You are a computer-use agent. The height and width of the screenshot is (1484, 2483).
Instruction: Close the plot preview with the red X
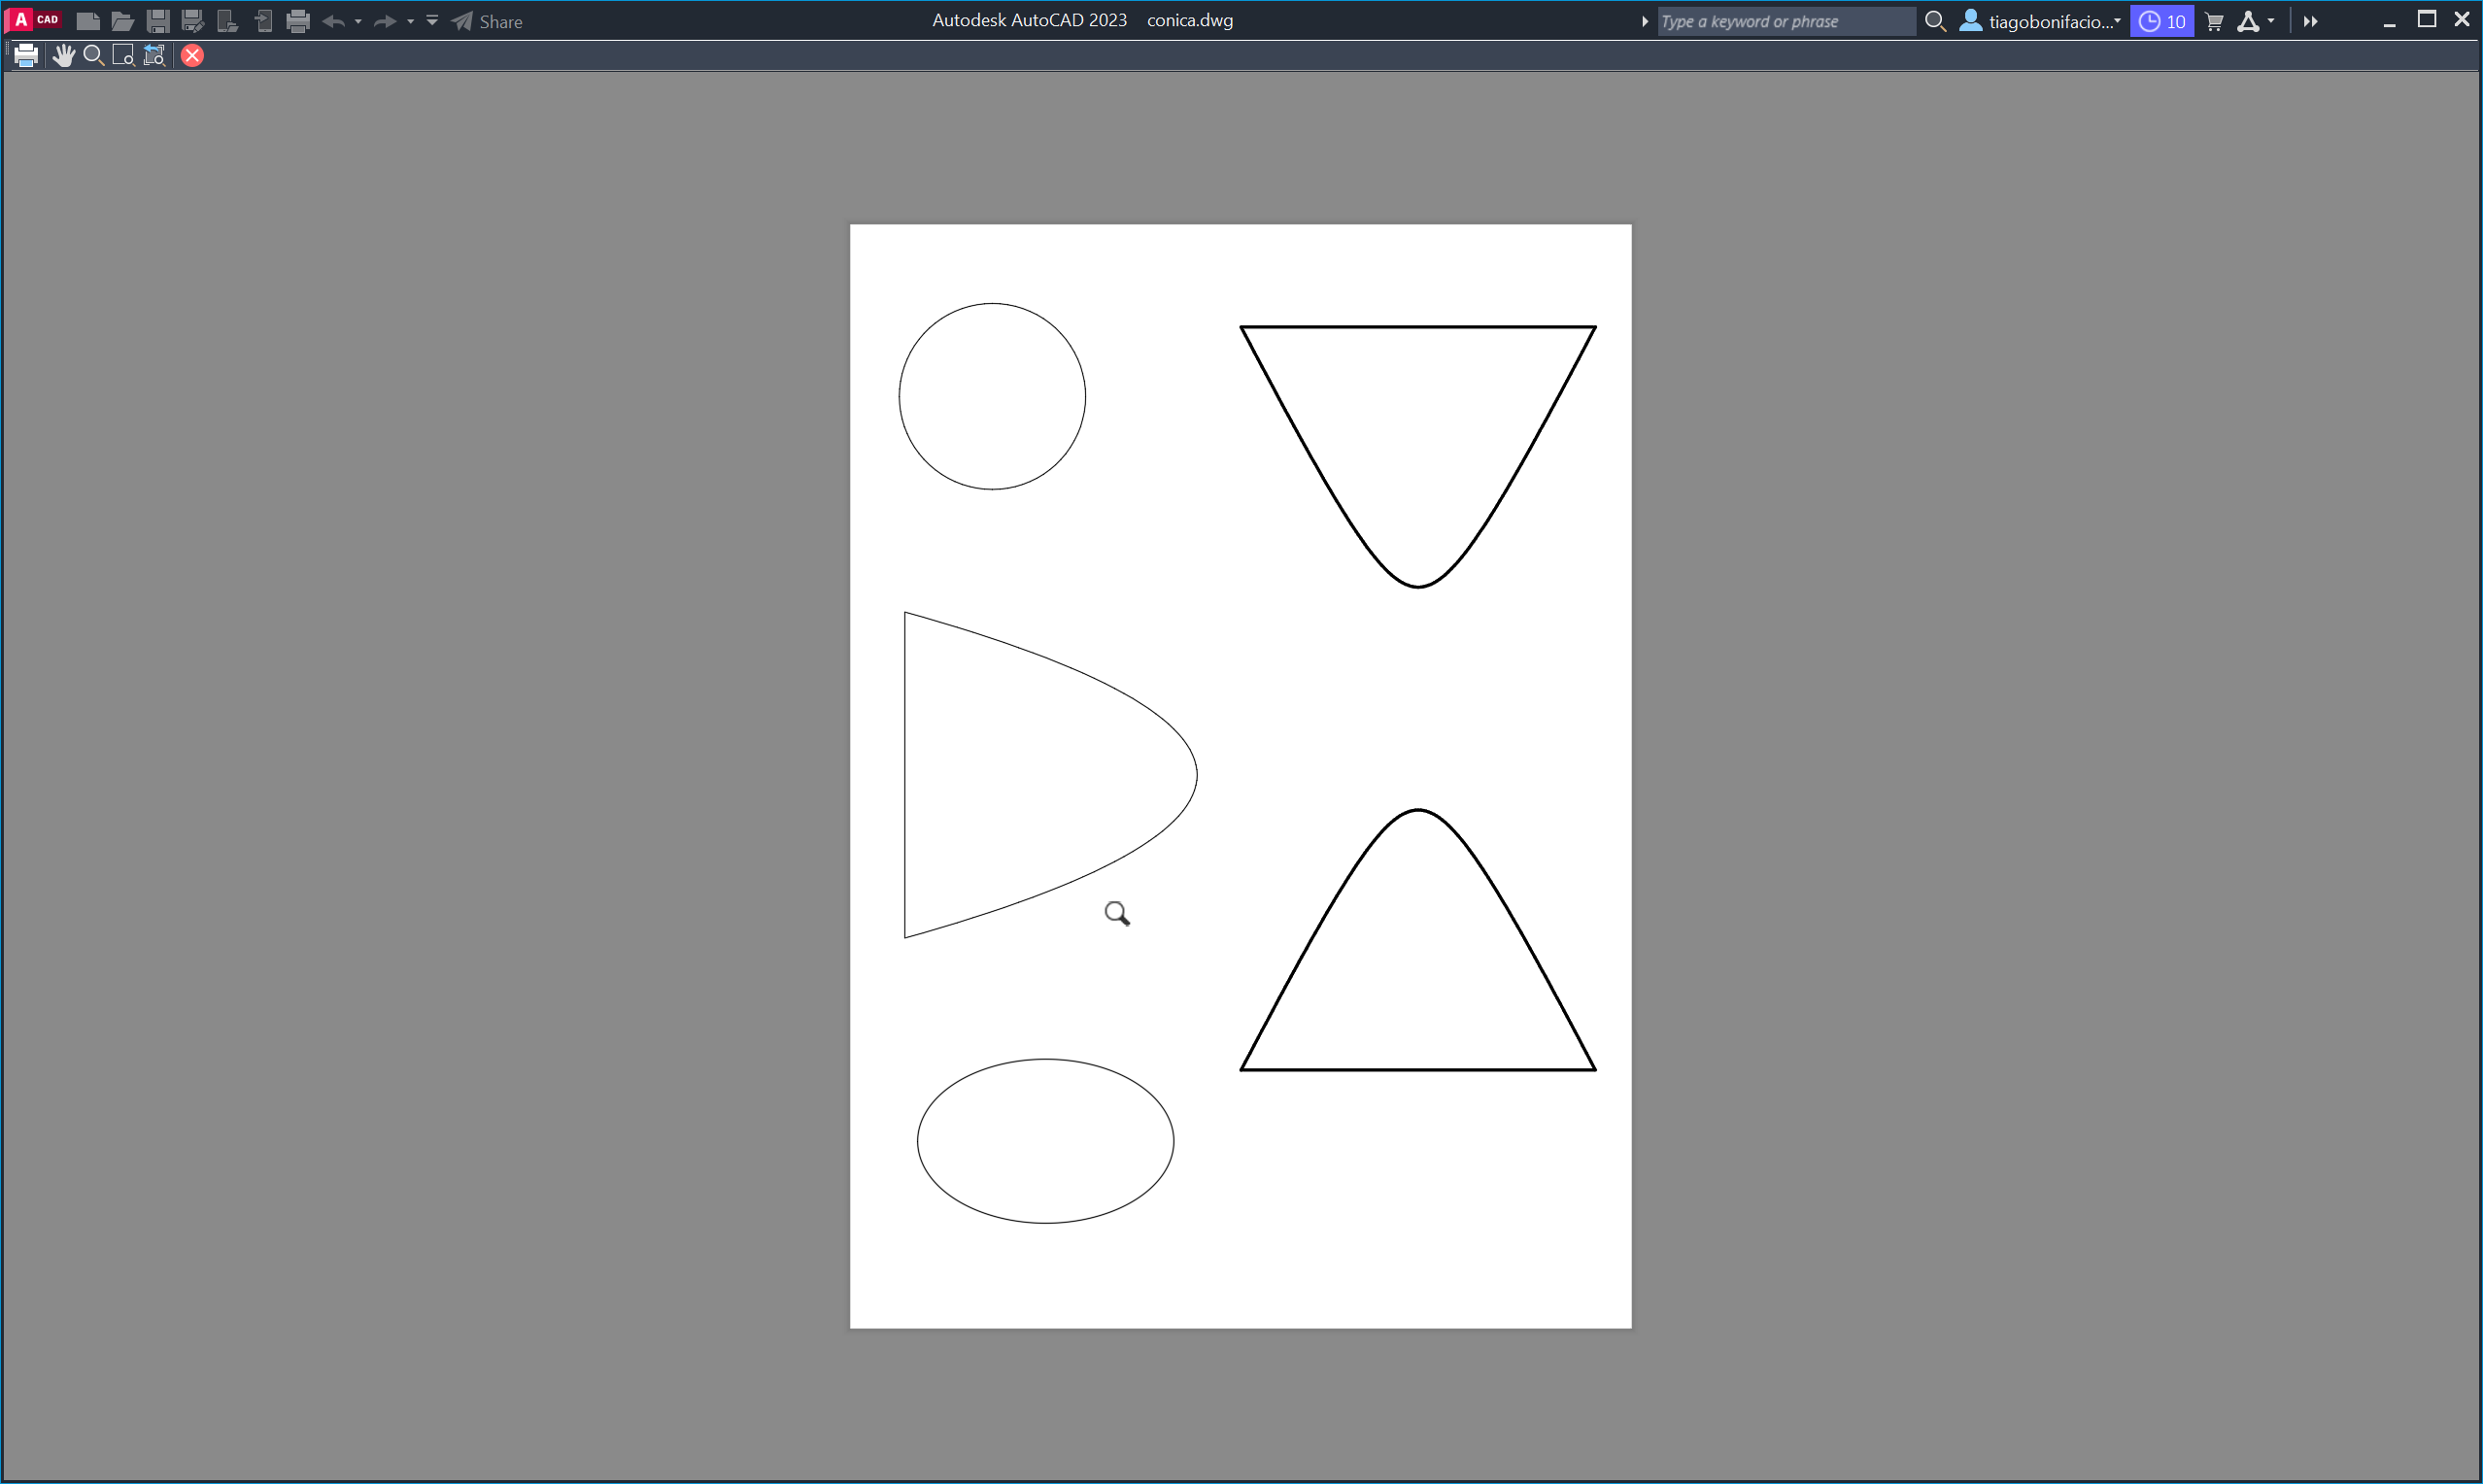(193, 56)
